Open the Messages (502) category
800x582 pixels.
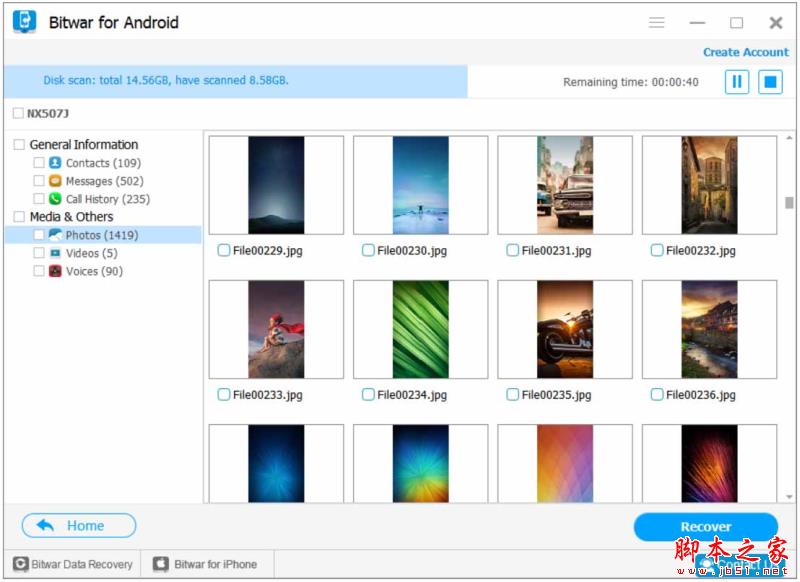105,181
